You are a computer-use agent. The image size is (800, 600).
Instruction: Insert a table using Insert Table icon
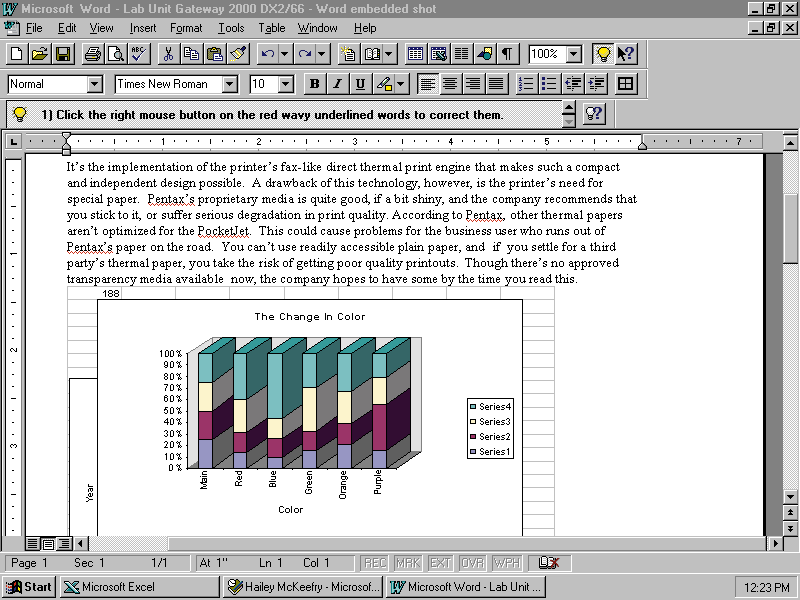pyautogui.click(x=415, y=54)
